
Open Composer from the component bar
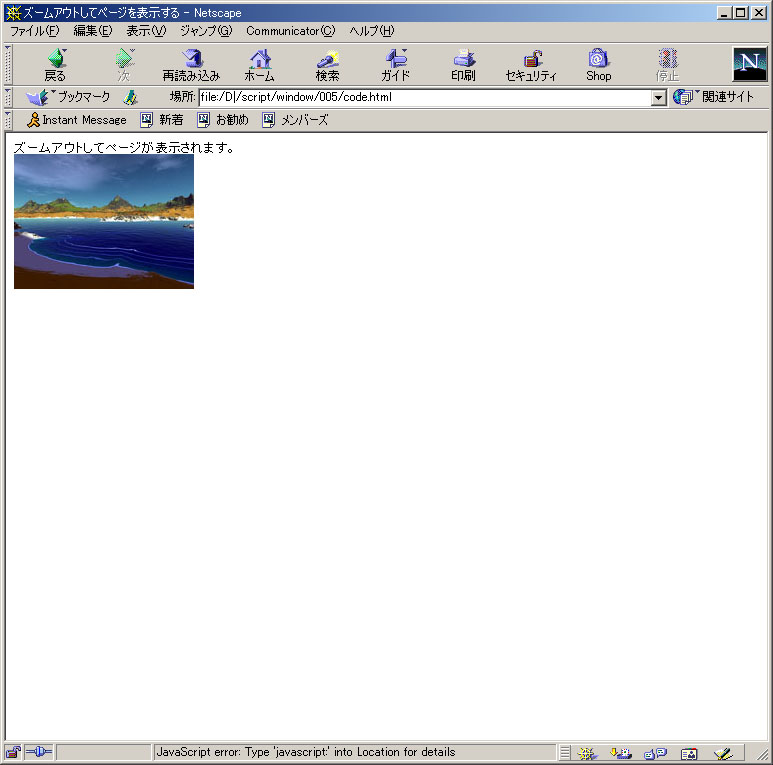(x=723, y=753)
